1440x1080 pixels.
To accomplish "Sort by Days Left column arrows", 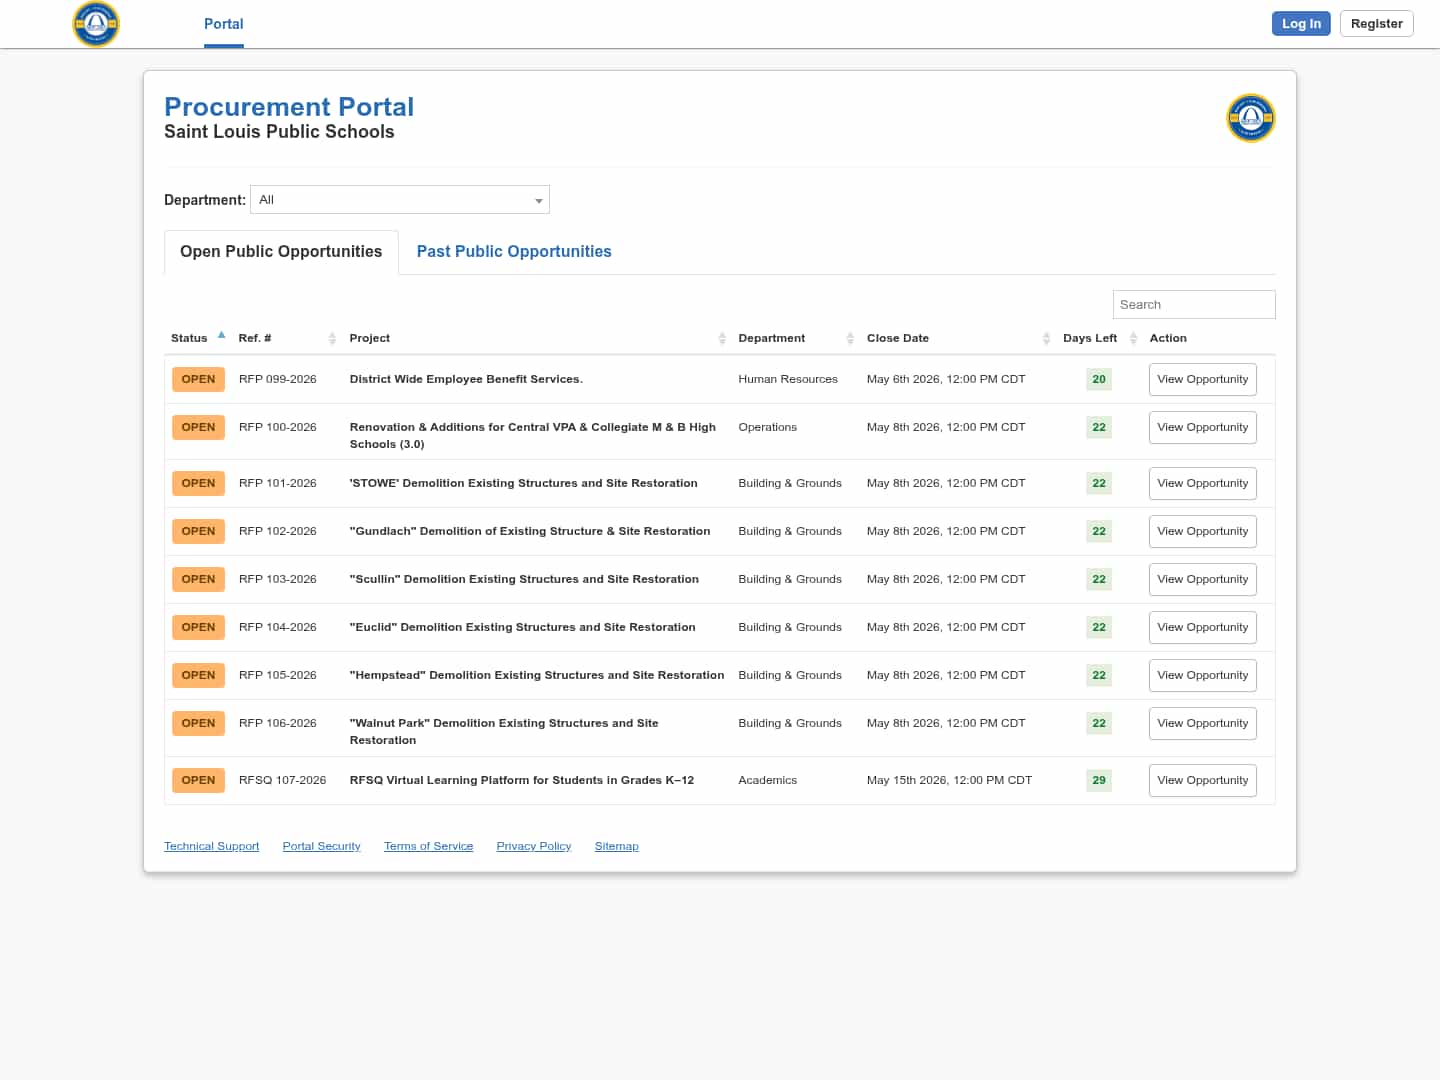I will coord(1133,339).
